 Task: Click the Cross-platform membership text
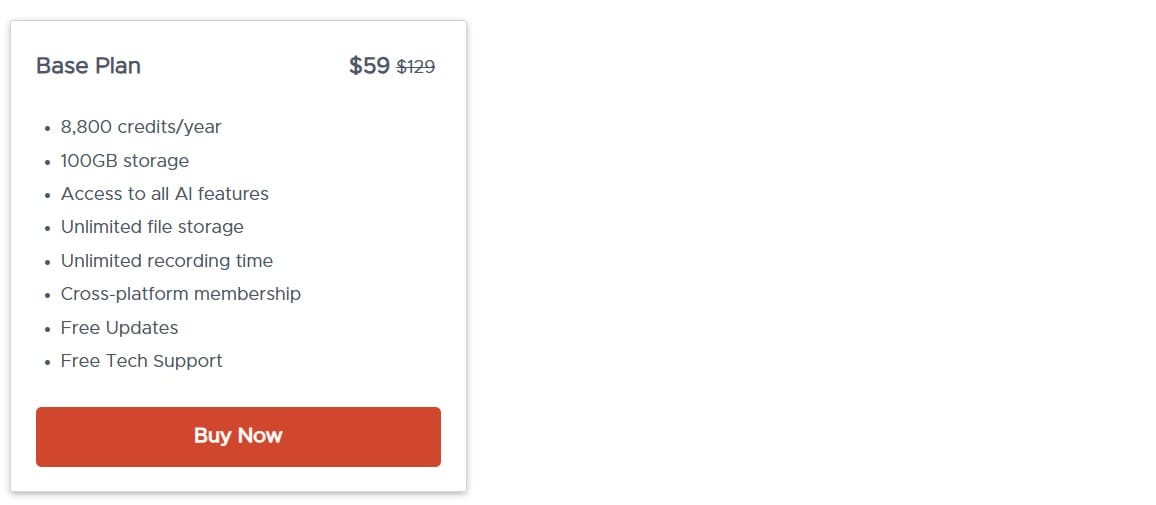coord(181,294)
